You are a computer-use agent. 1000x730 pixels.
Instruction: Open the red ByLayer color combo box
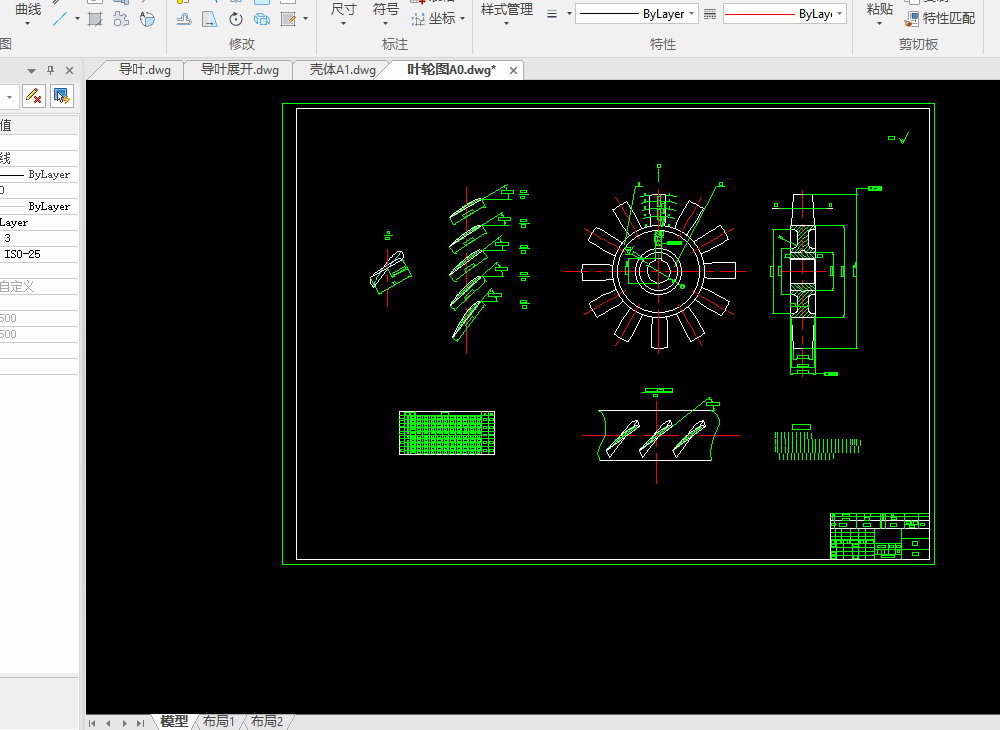784,14
